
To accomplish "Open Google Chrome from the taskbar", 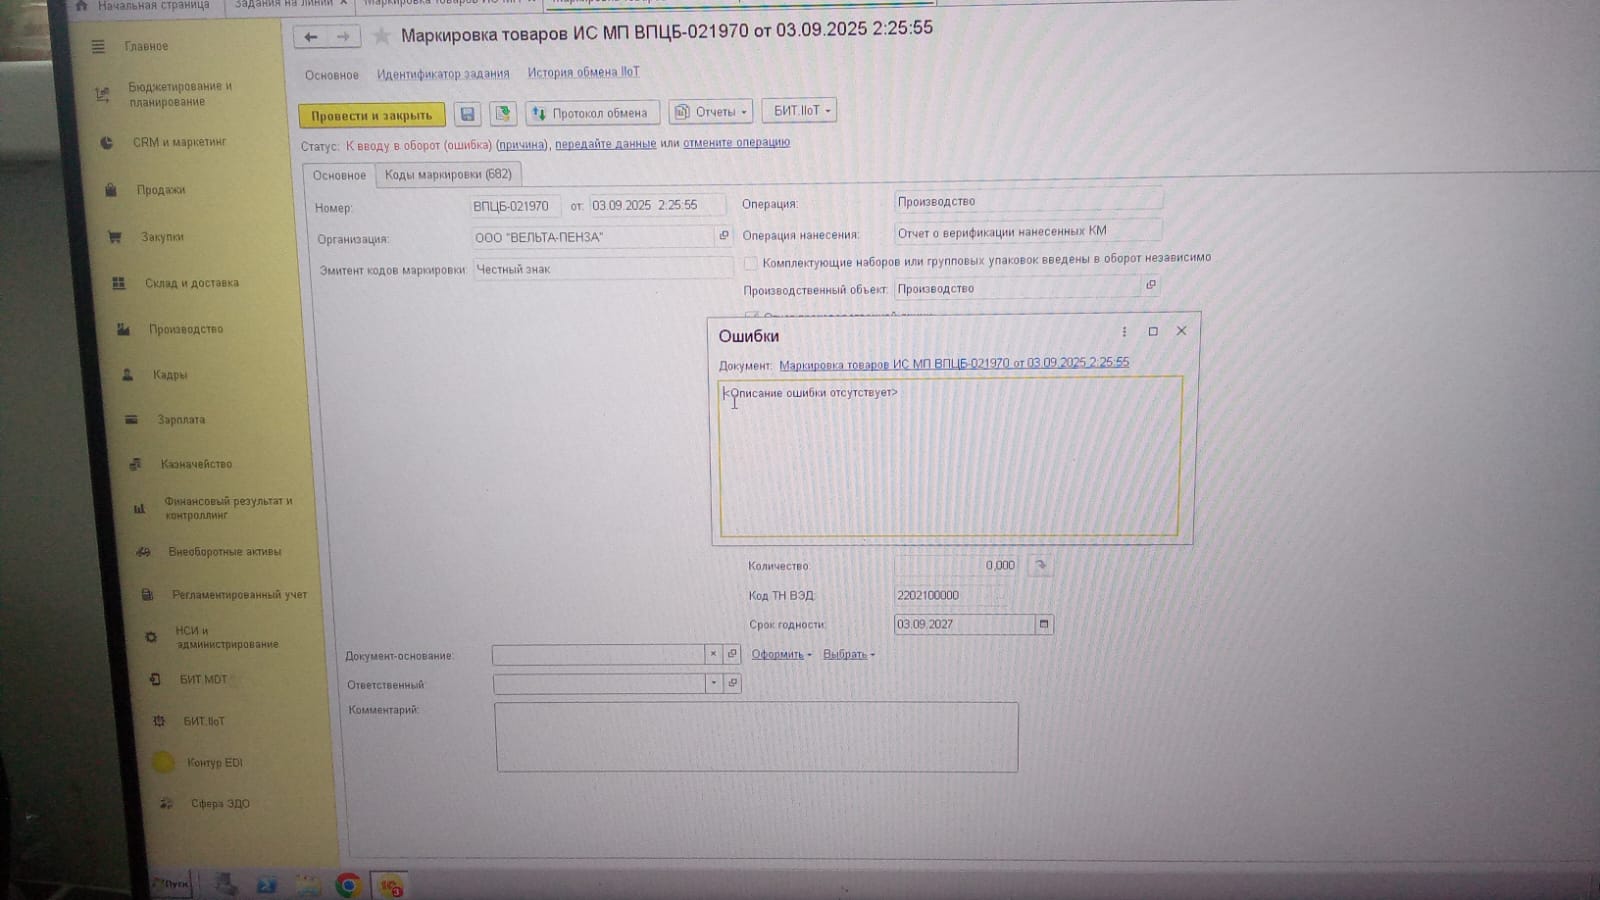I will click(x=348, y=885).
